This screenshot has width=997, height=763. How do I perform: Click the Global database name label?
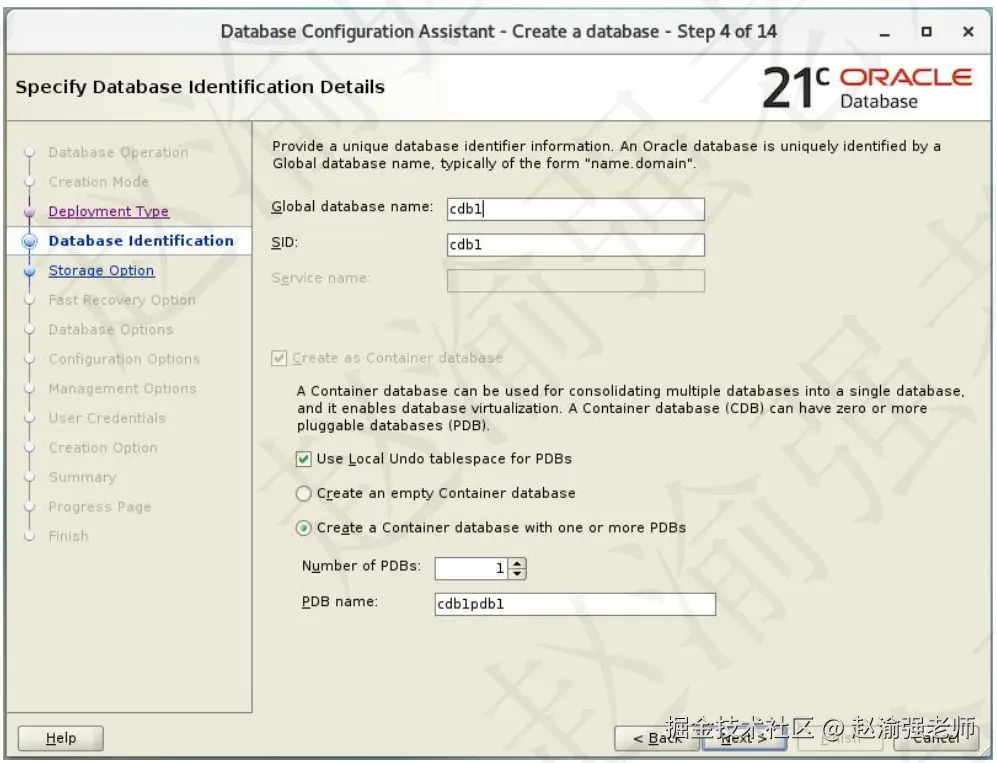(352, 207)
